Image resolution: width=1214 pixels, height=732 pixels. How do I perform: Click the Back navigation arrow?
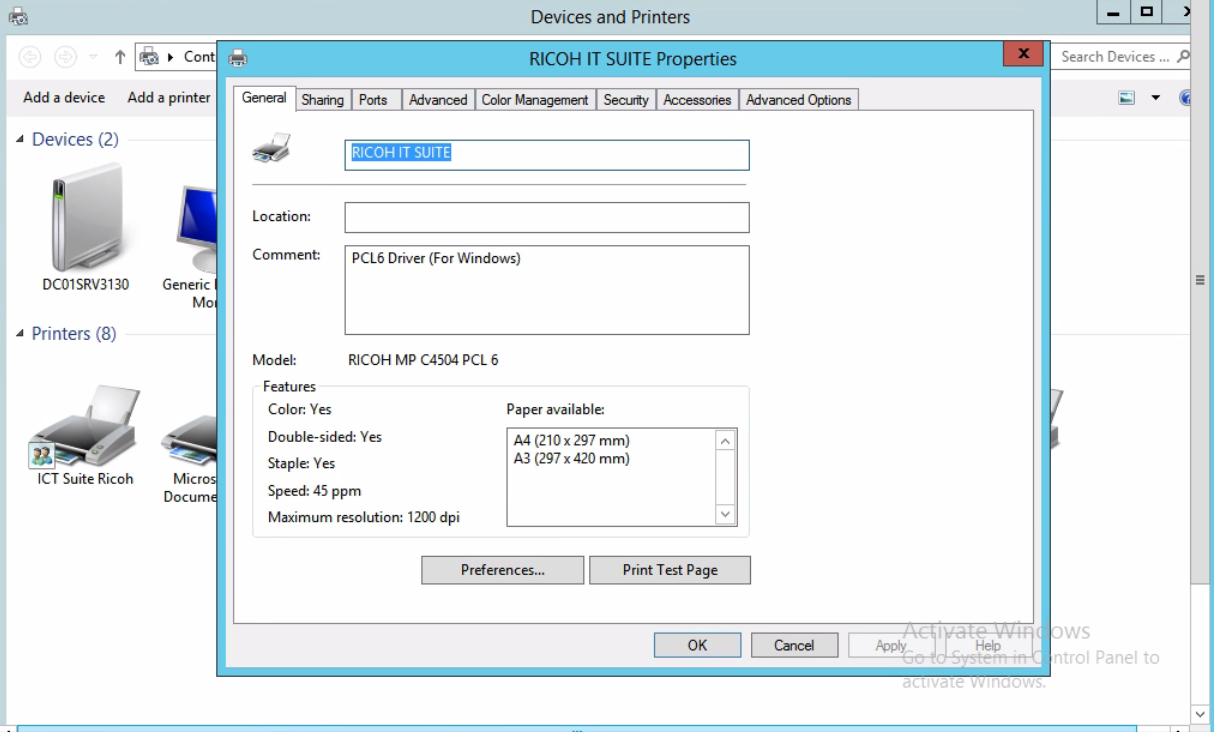pyautogui.click(x=29, y=57)
